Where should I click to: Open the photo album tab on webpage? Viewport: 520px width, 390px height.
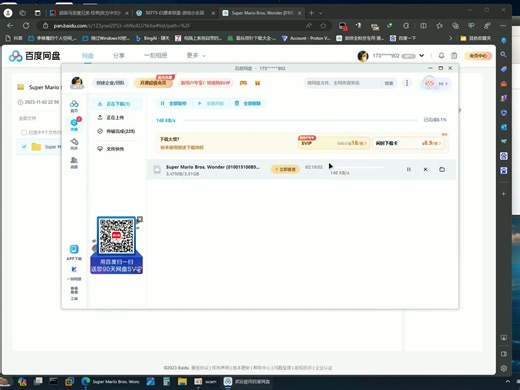coord(156,56)
